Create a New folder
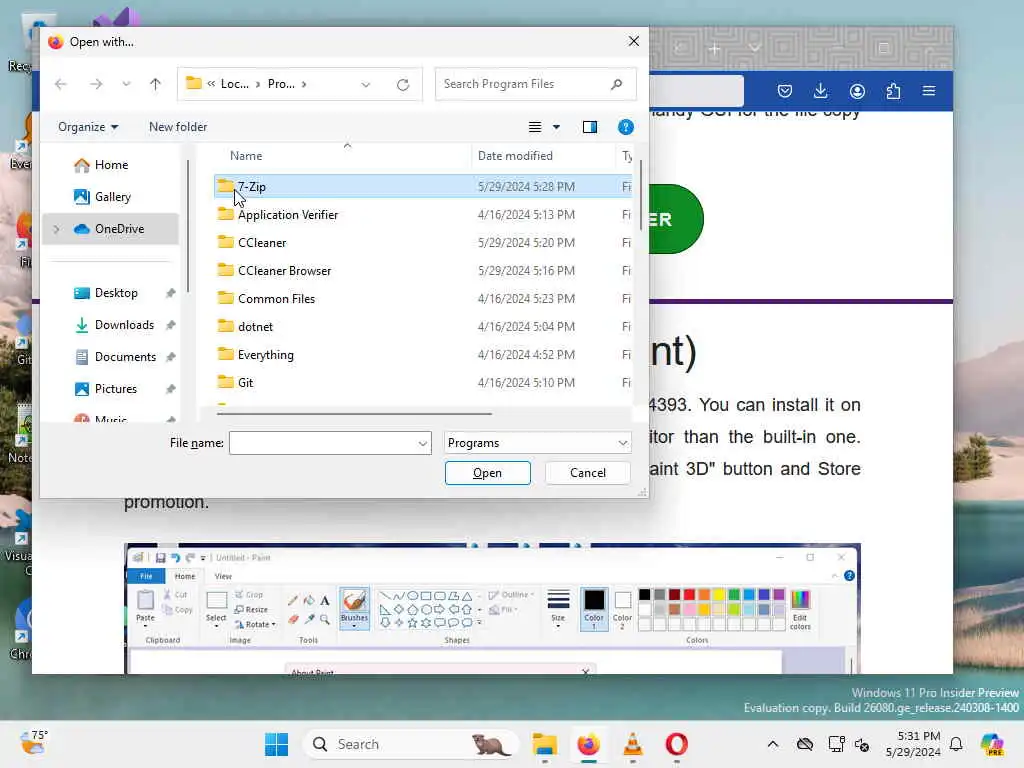 [x=178, y=127]
